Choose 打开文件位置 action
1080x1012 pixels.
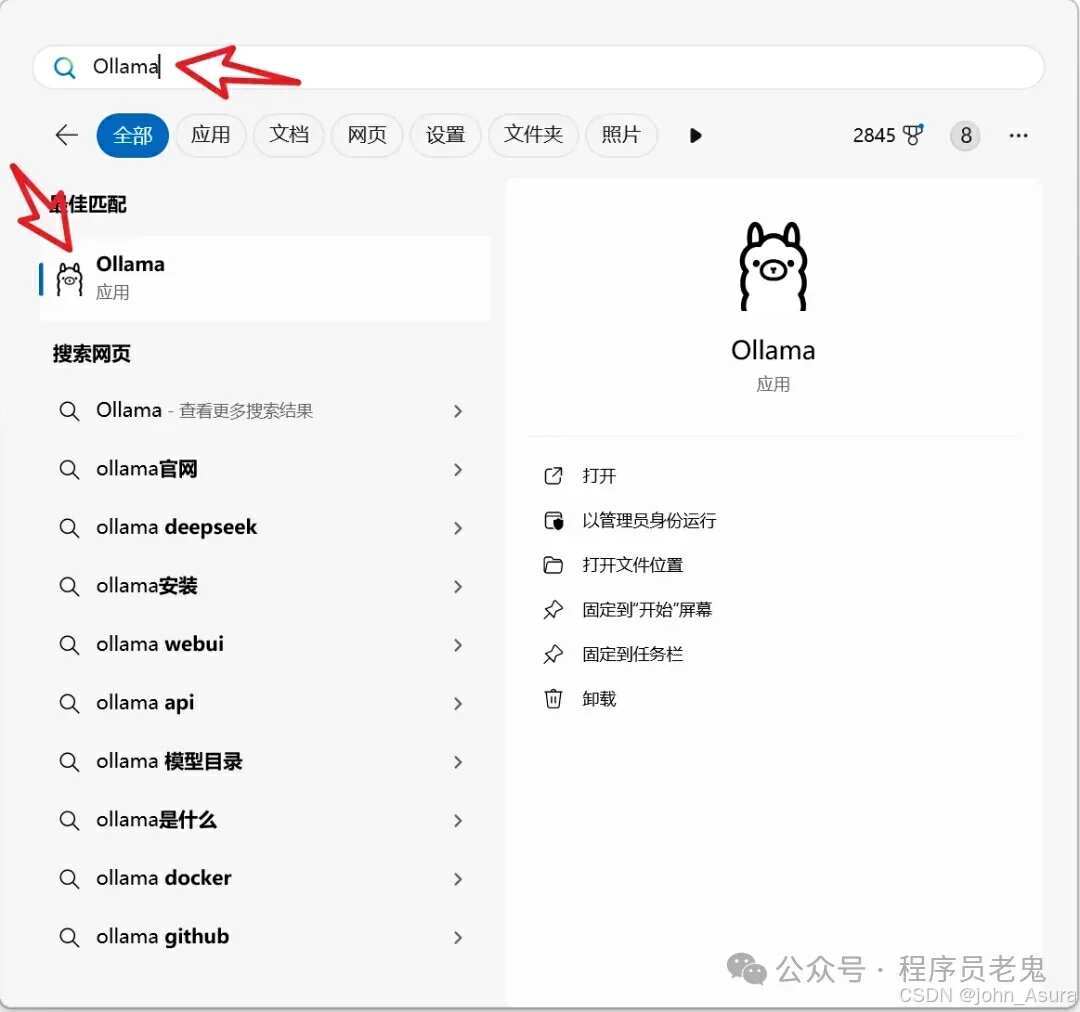[632, 566]
